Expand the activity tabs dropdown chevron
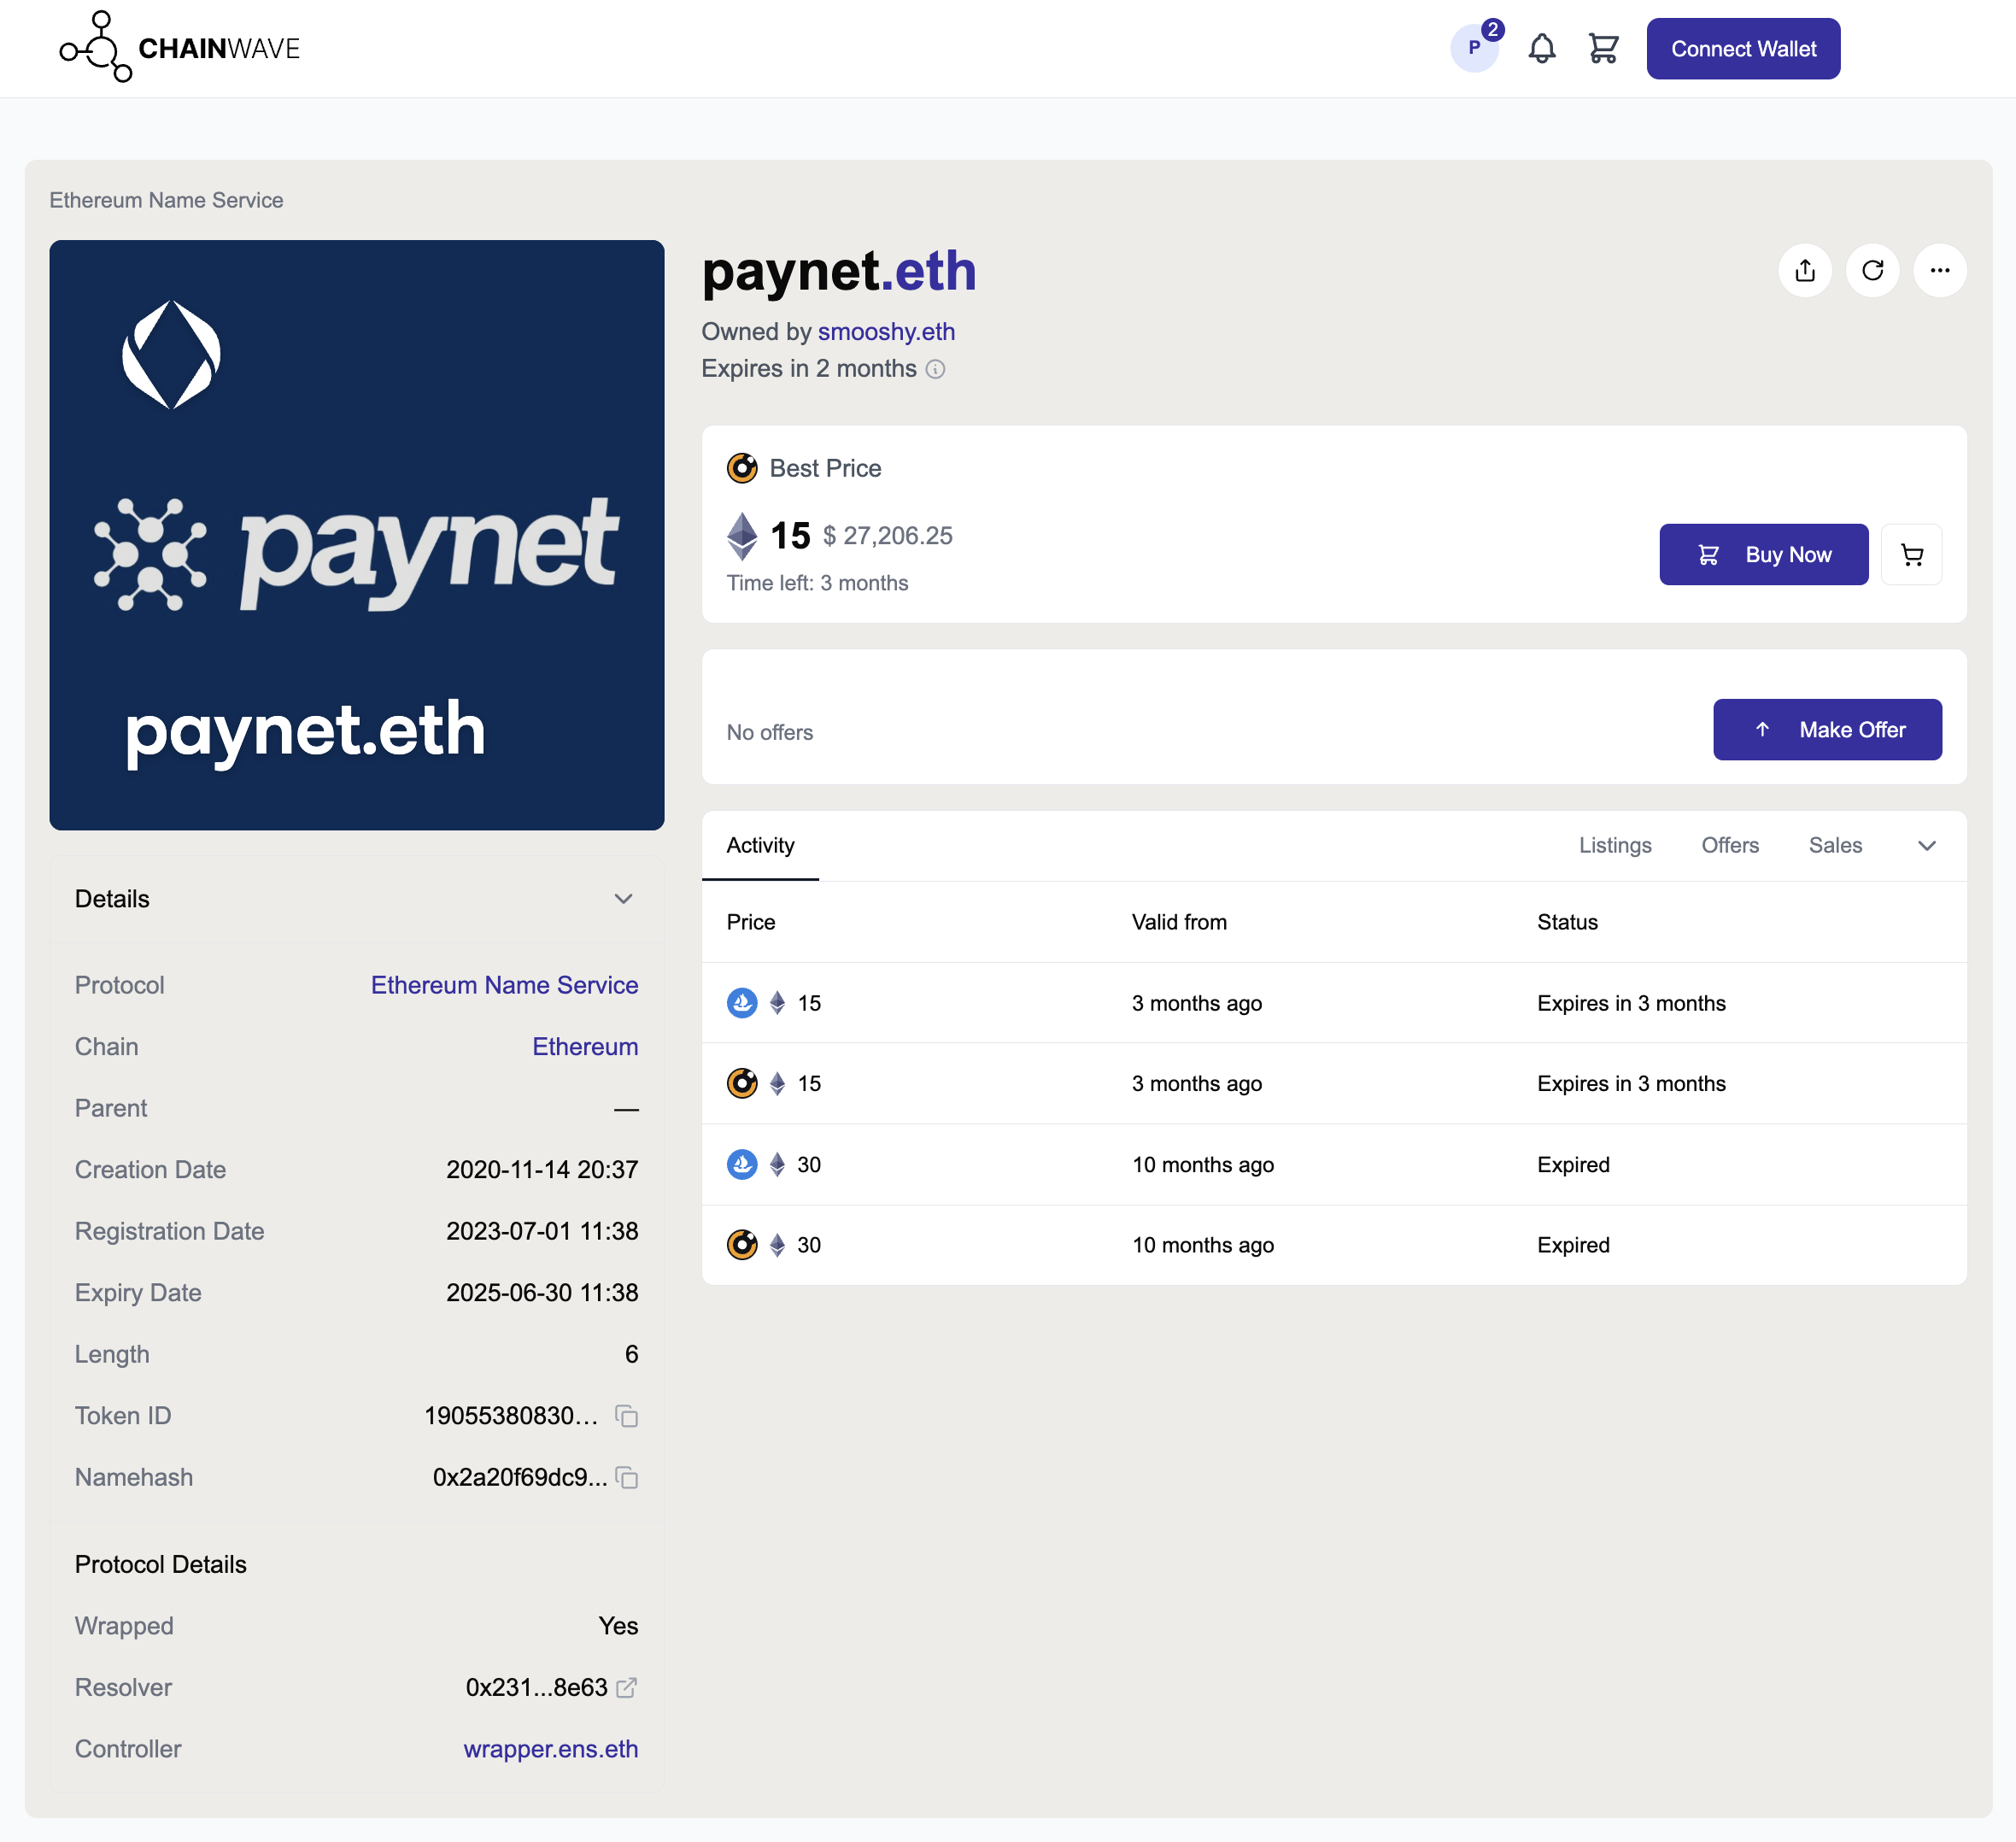The height and width of the screenshot is (1842, 2016). 1927,846
